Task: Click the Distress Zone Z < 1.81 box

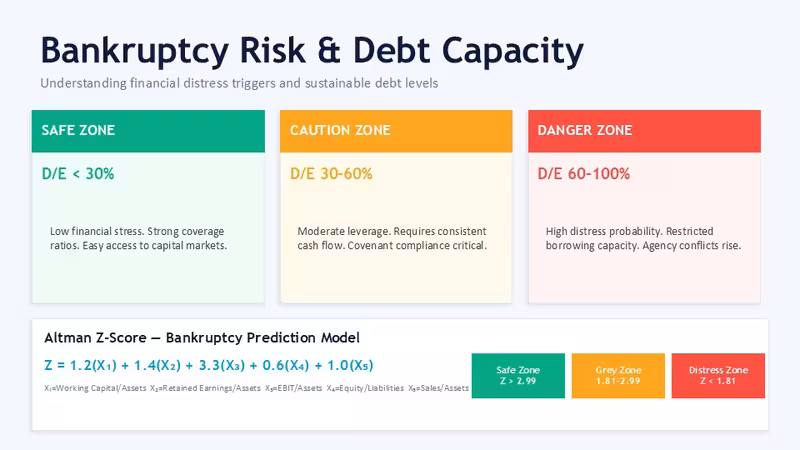Action: pyautogui.click(x=718, y=376)
